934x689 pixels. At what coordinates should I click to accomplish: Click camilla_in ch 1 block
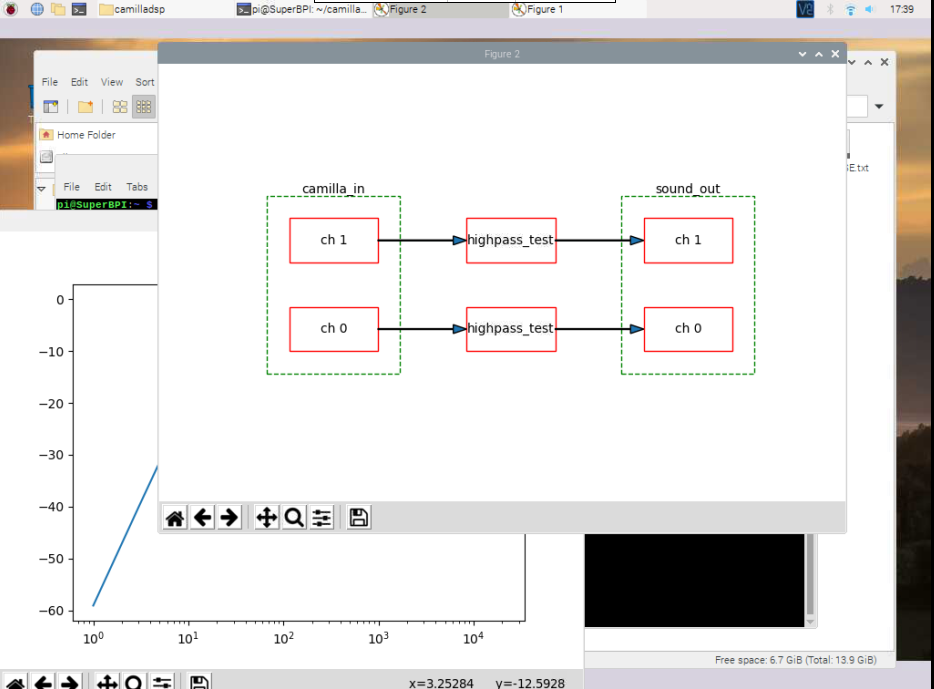(334, 241)
